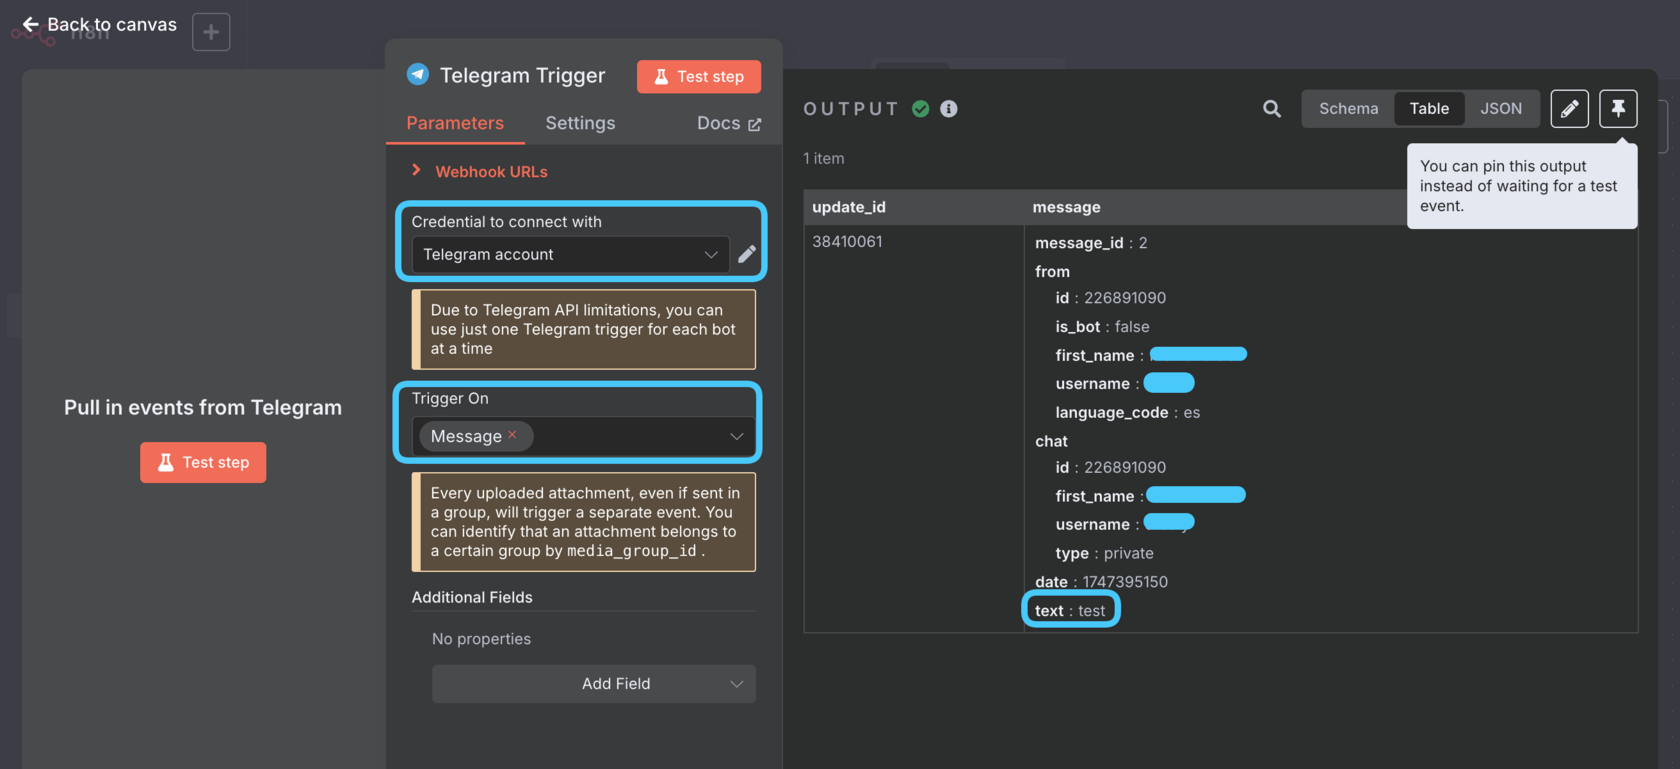Open the Docs external link

coord(729,123)
